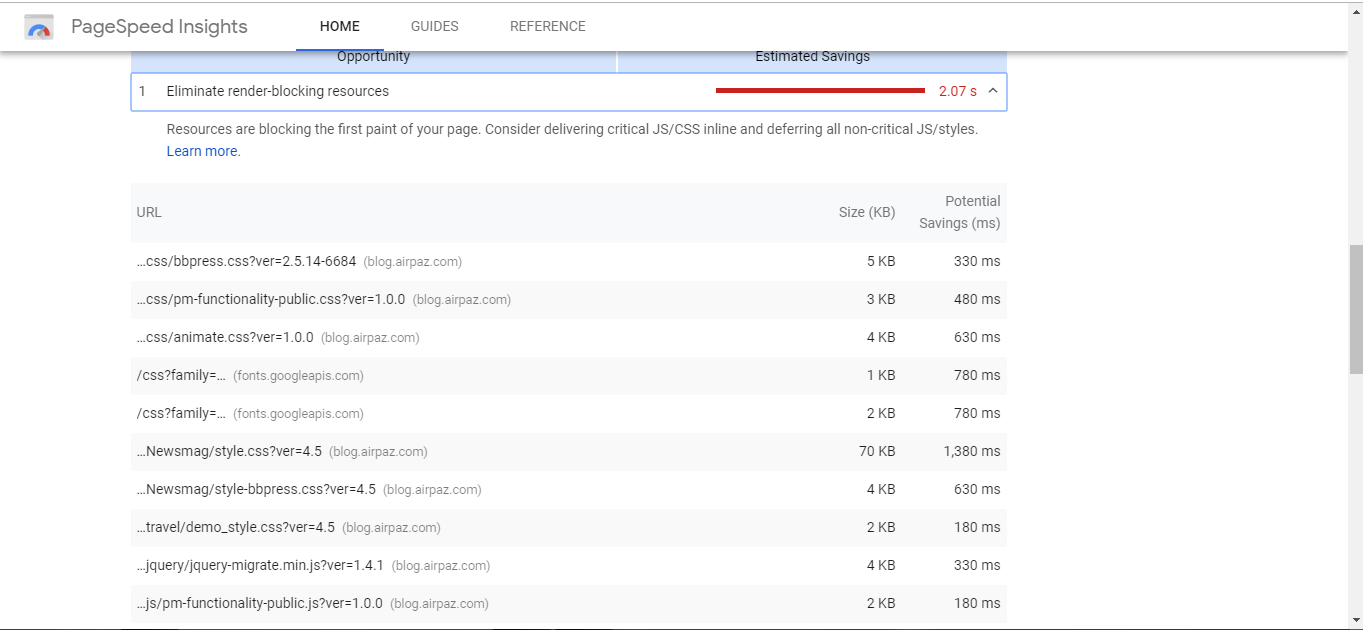Click 630 ms savings for style-bbpress.css
This screenshot has height=630, width=1363.
(977, 489)
